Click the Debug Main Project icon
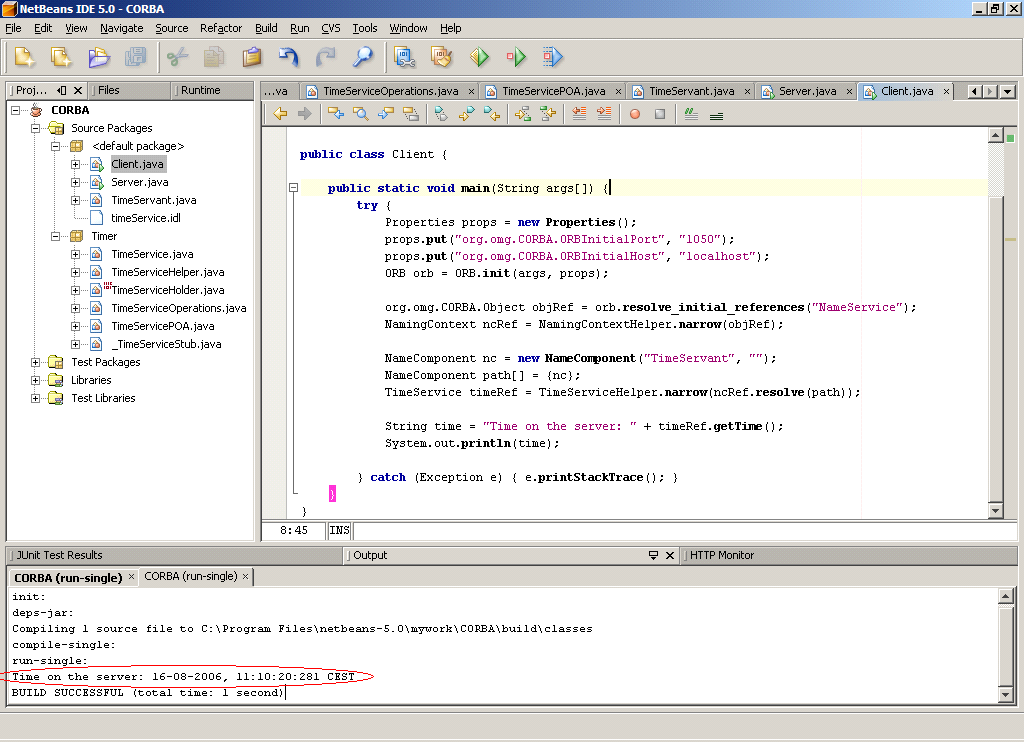This screenshot has width=1024, height=742. pyautogui.click(x=516, y=57)
